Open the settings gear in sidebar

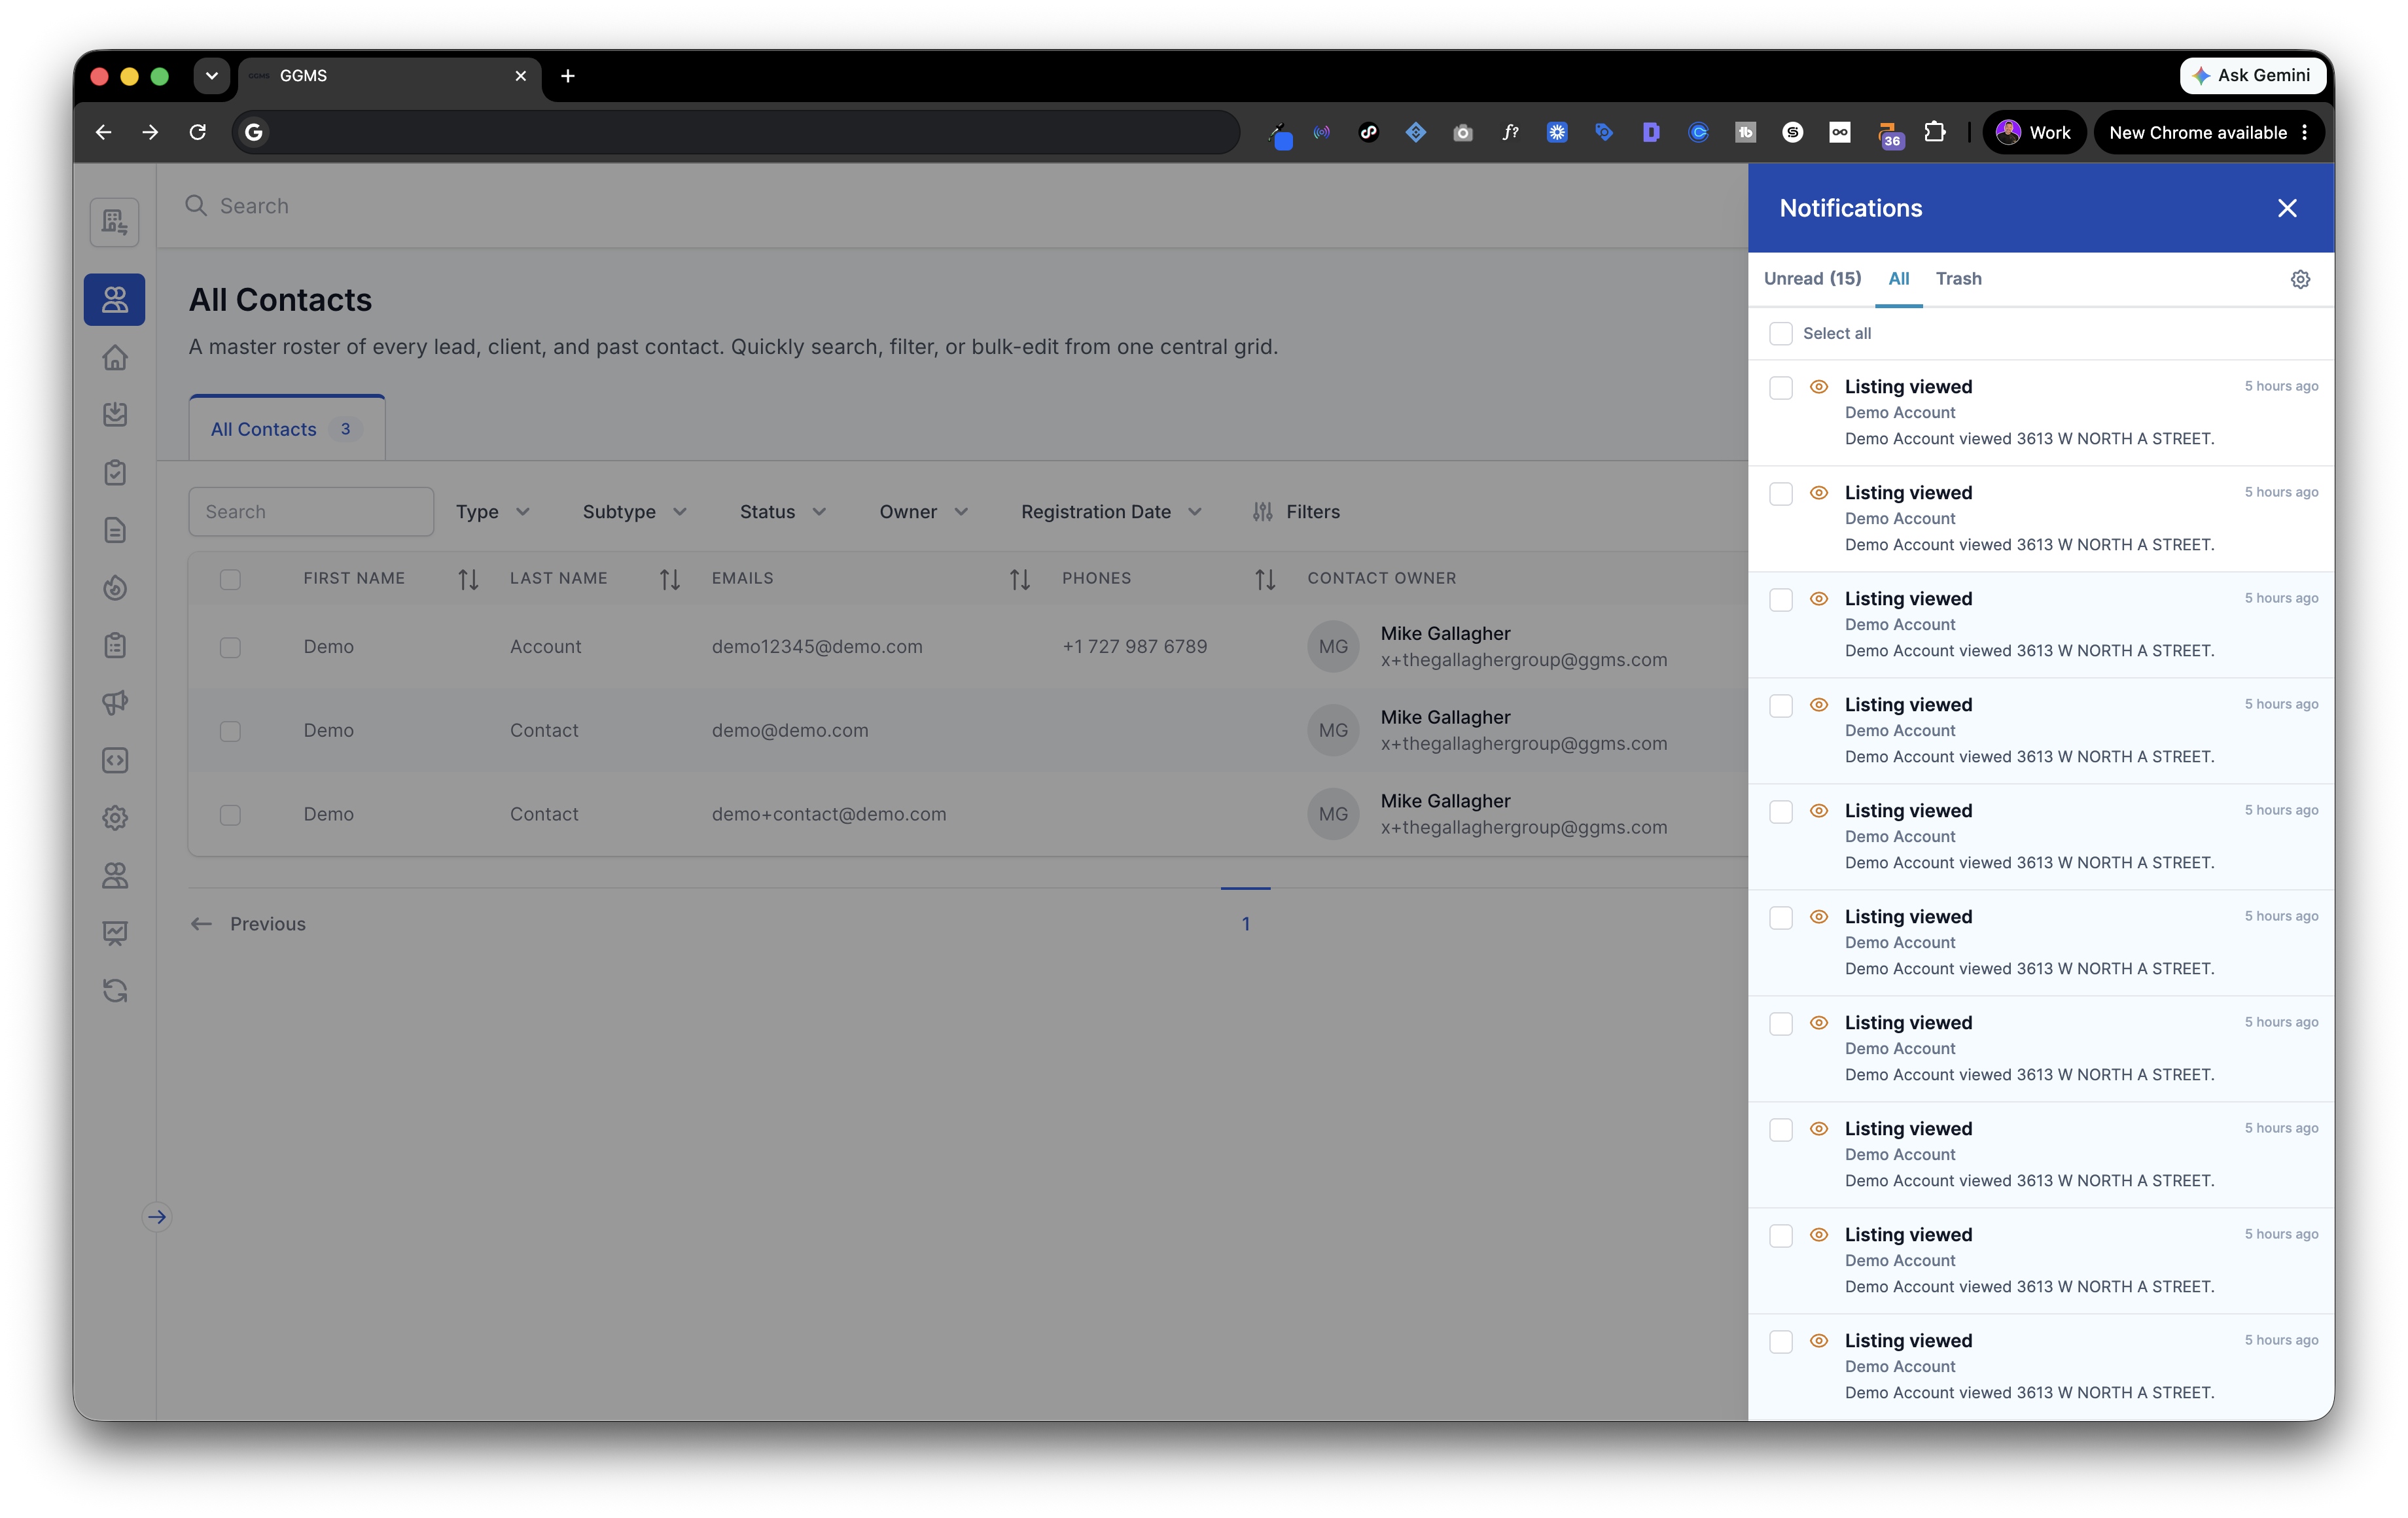point(115,818)
